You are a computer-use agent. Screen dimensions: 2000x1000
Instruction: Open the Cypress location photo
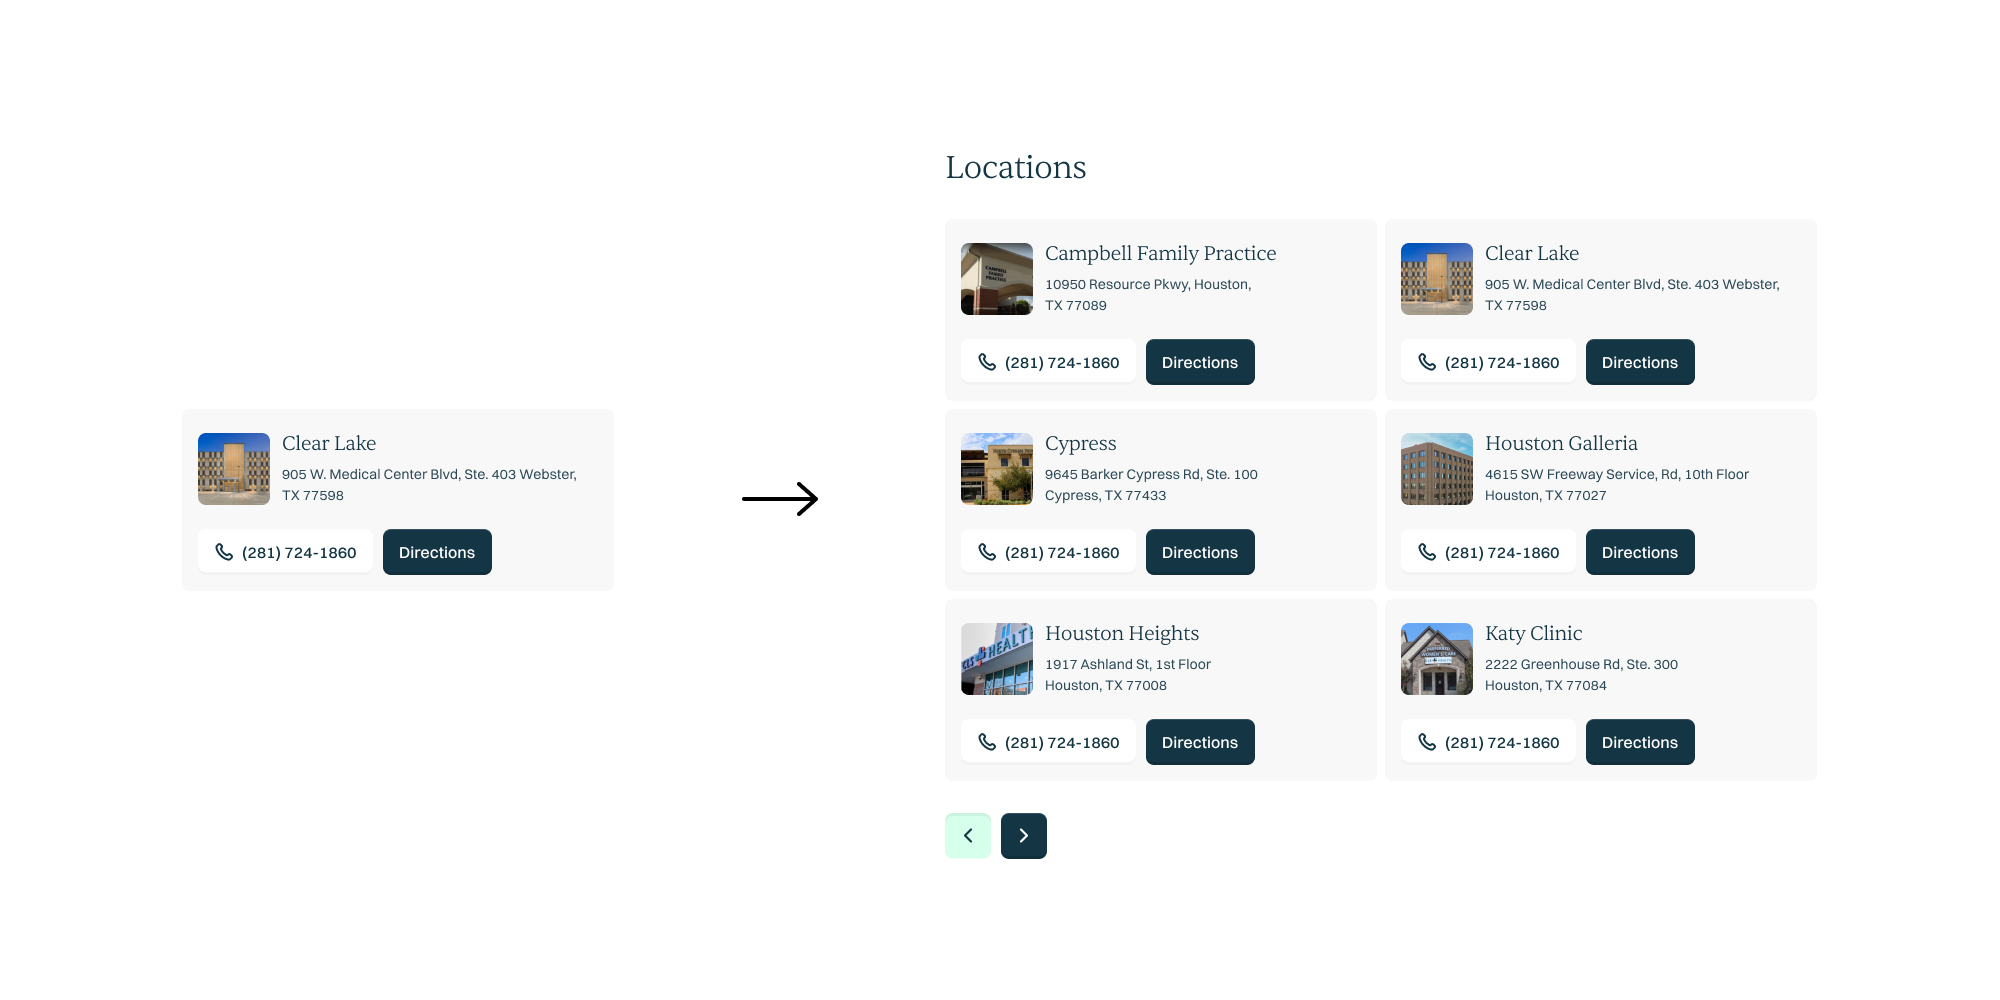coord(997,469)
